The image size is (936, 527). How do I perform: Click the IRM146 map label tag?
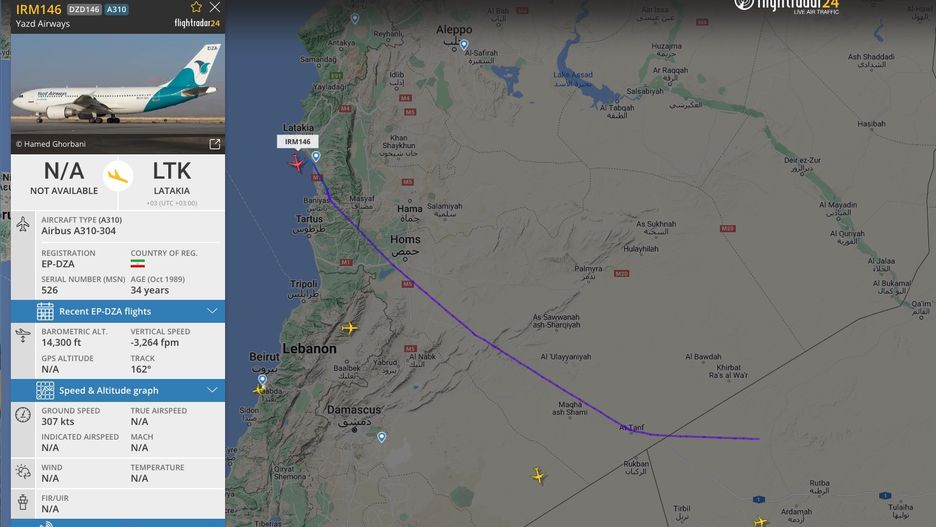tap(297, 141)
